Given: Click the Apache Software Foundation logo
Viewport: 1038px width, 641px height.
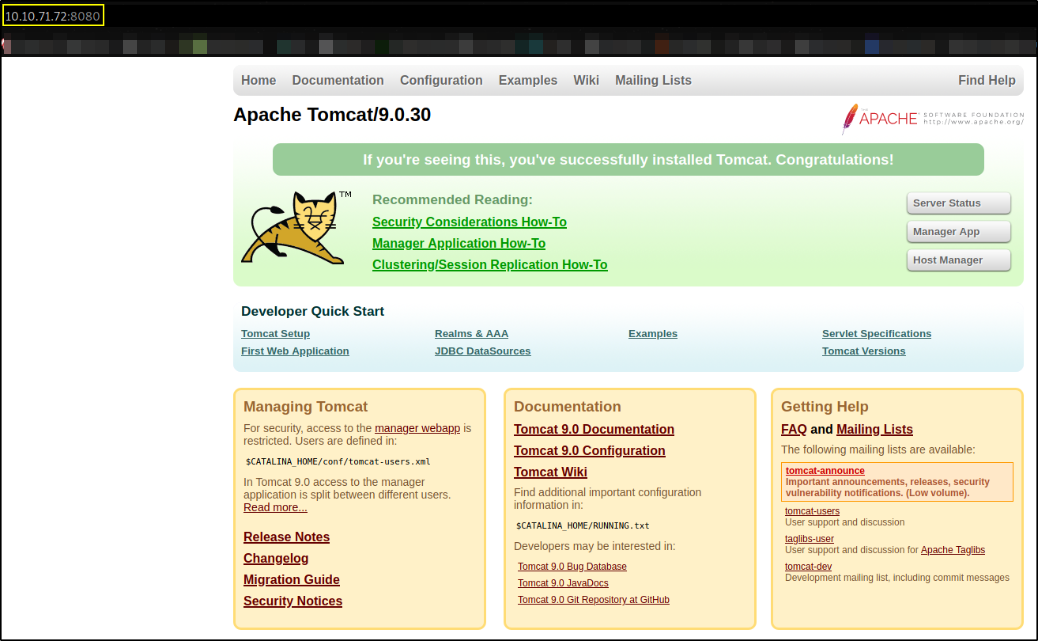Looking at the screenshot, I should click(933, 119).
